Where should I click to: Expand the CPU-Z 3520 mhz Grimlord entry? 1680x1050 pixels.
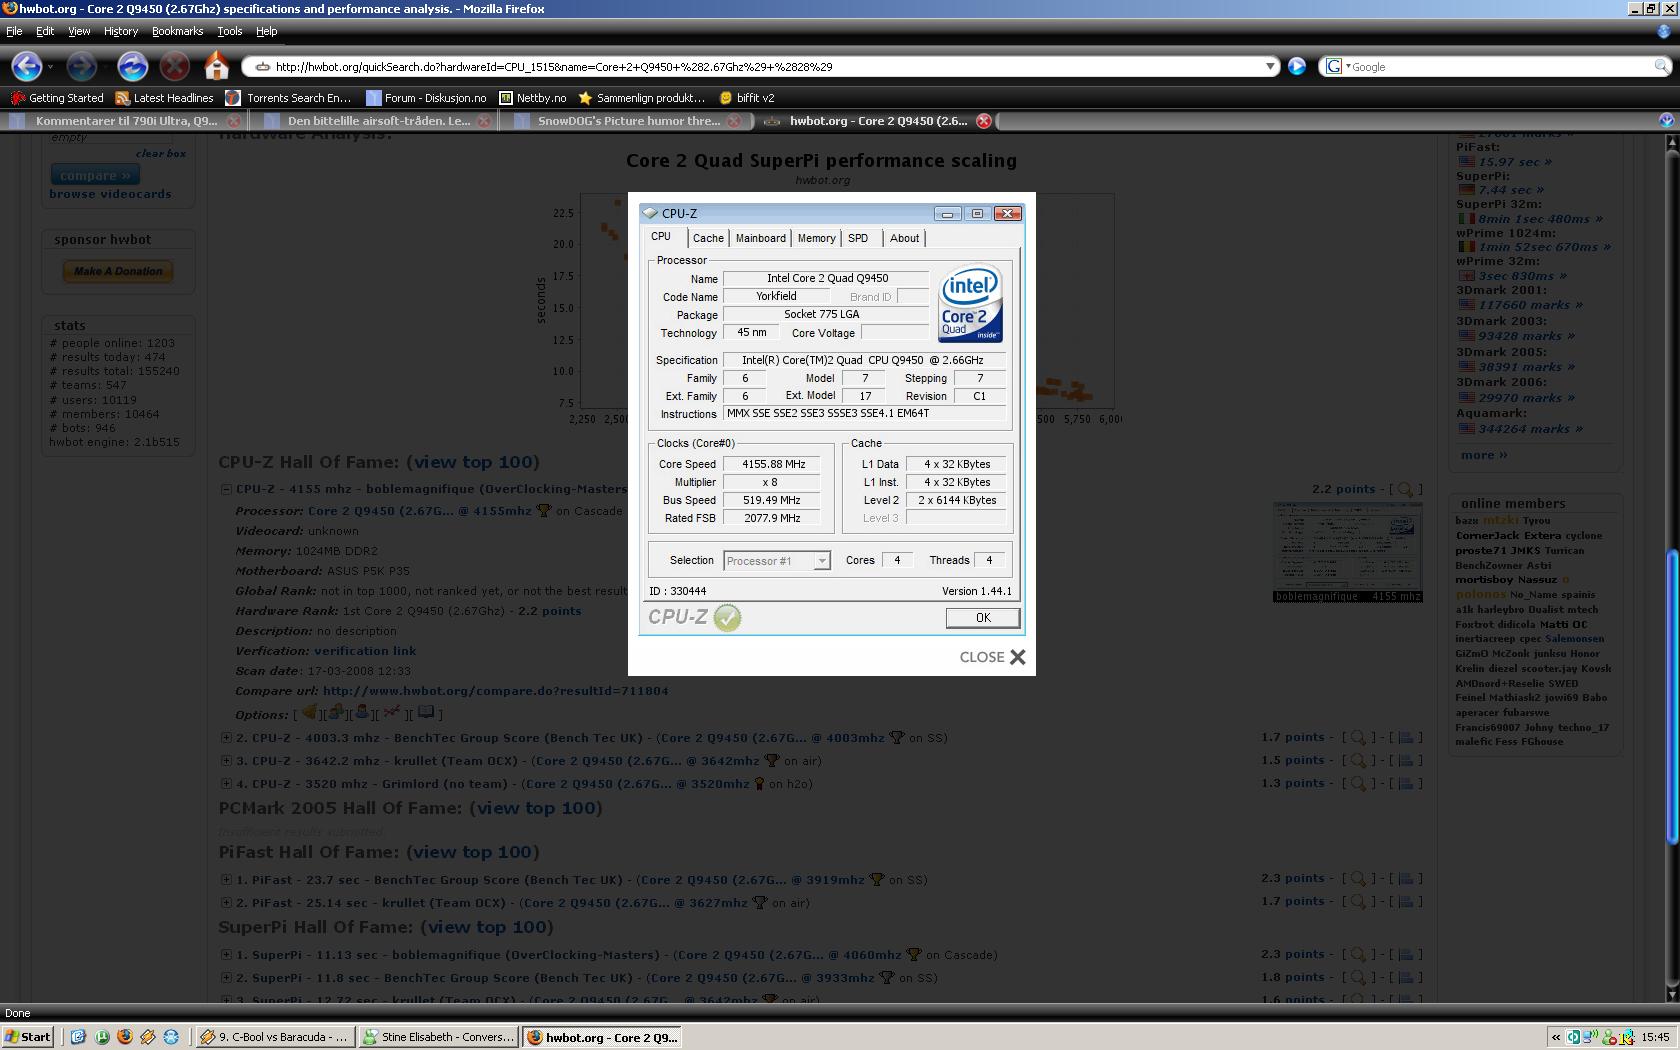point(226,783)
